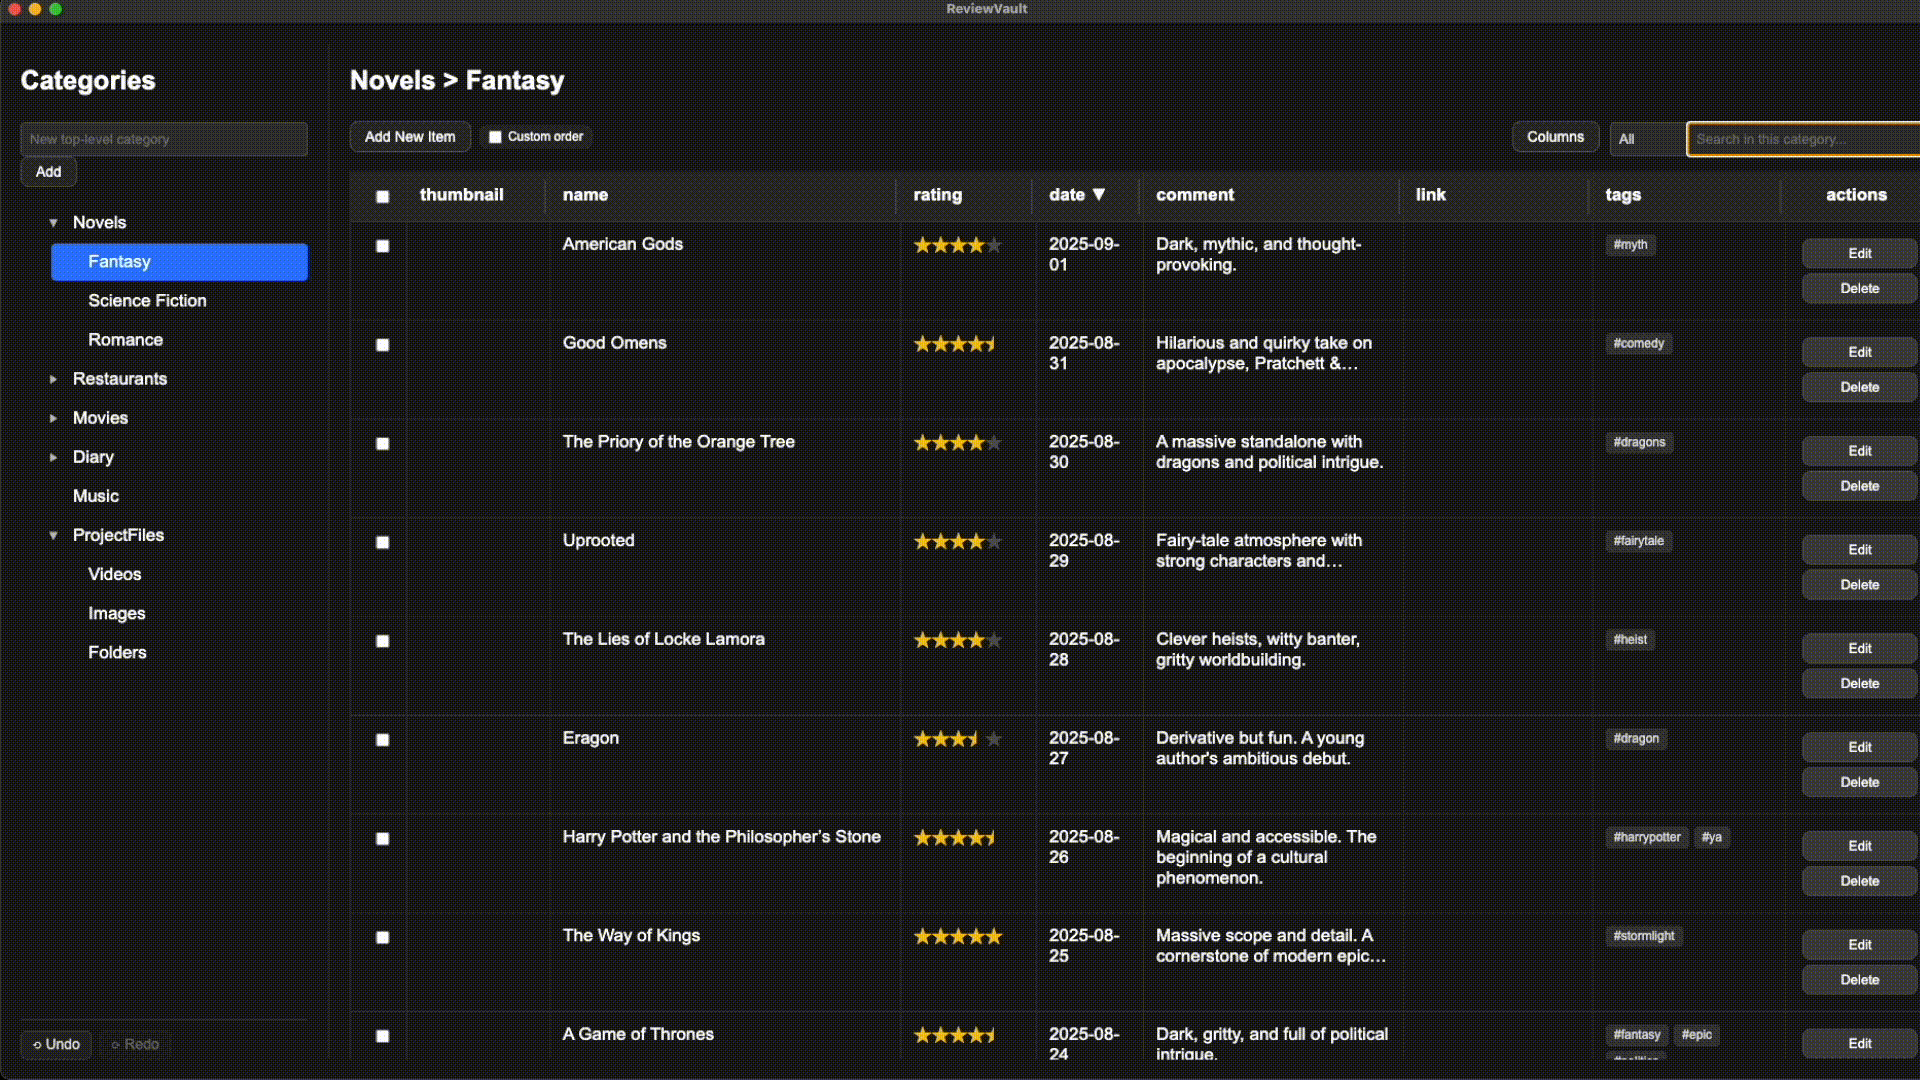Click the #comedy tag on Good Omens

1638,343
